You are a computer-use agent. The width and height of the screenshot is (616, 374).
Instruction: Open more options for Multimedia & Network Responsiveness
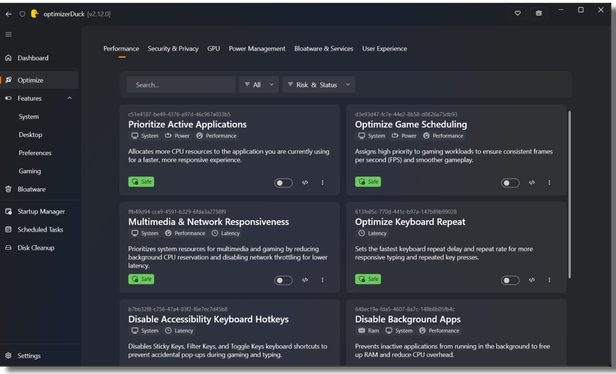click(x=323, y=280)
